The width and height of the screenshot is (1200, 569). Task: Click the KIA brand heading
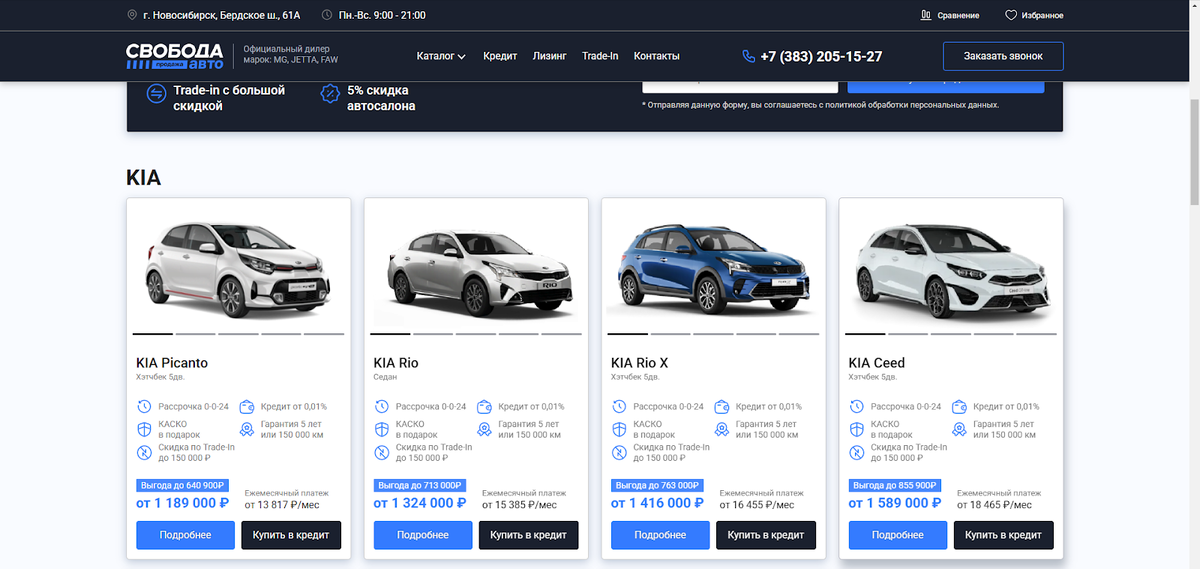pyautogui.click(x=144, y=178)
